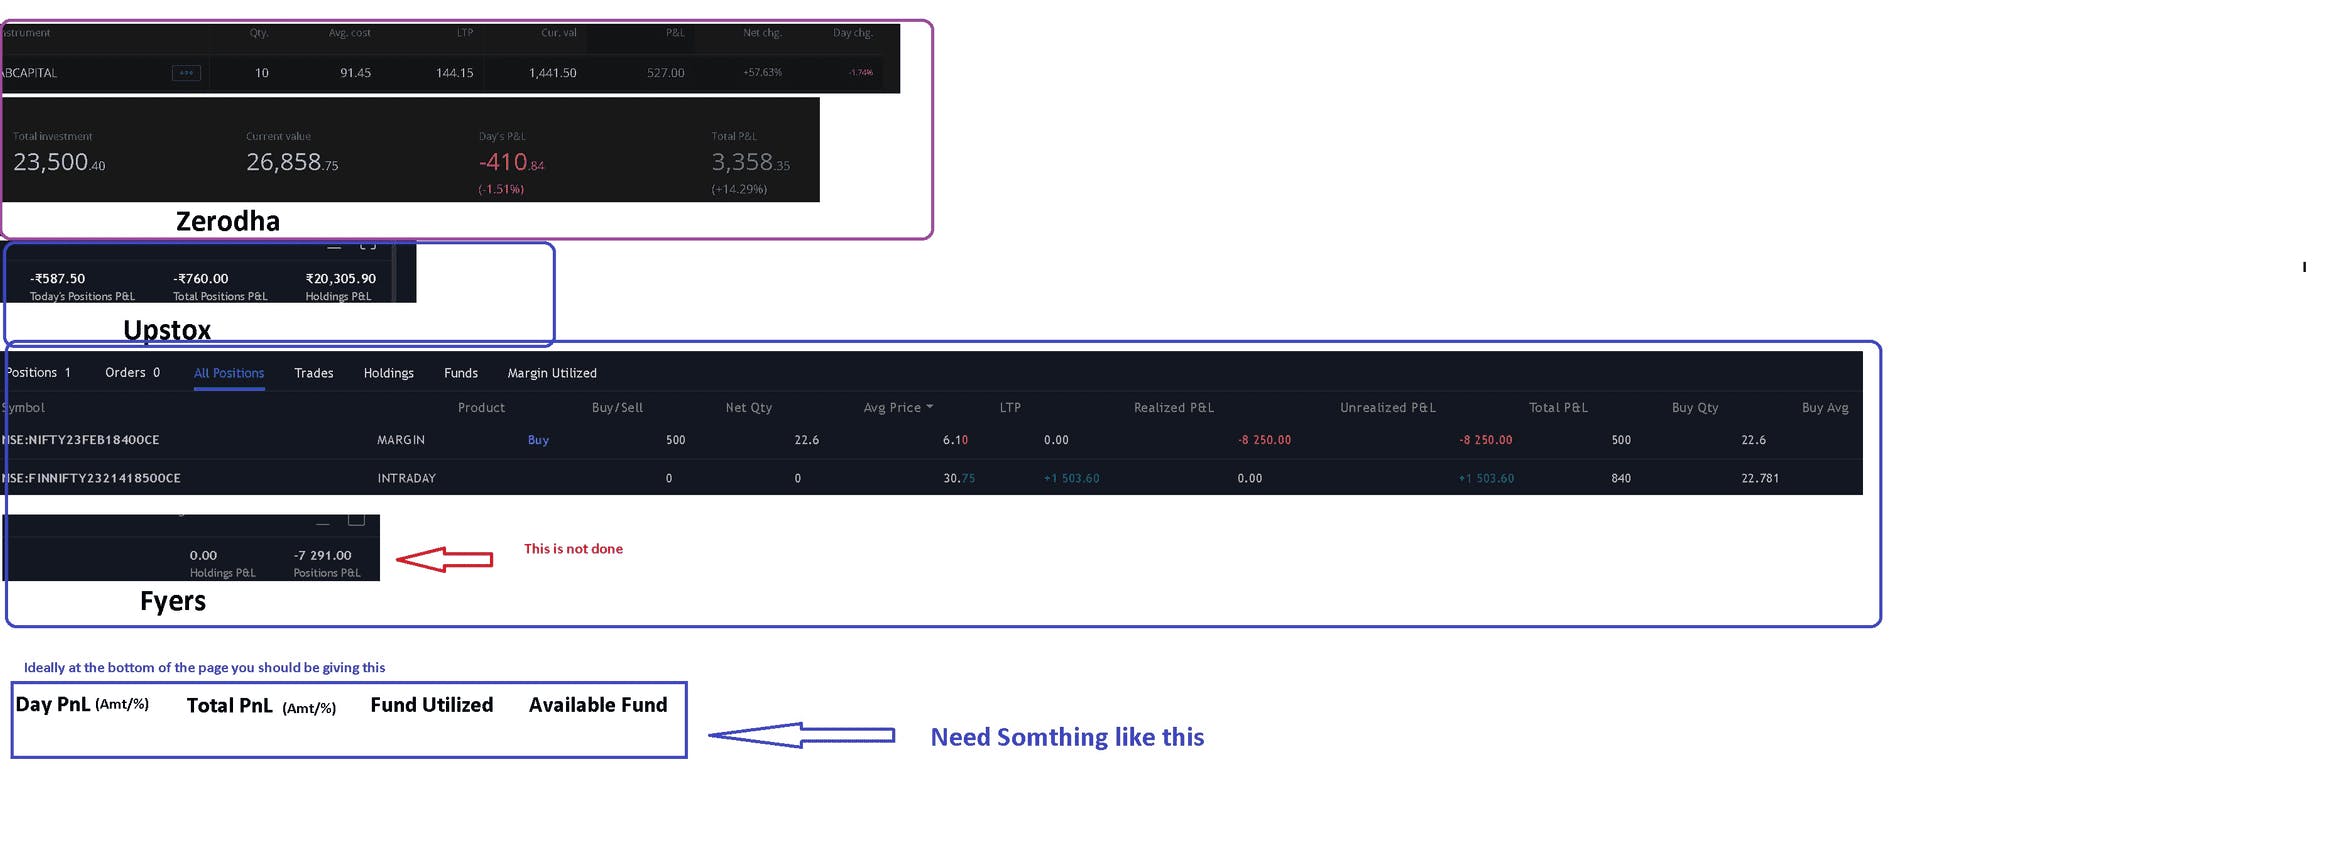Click the 22.781 buy average value

1760,478
